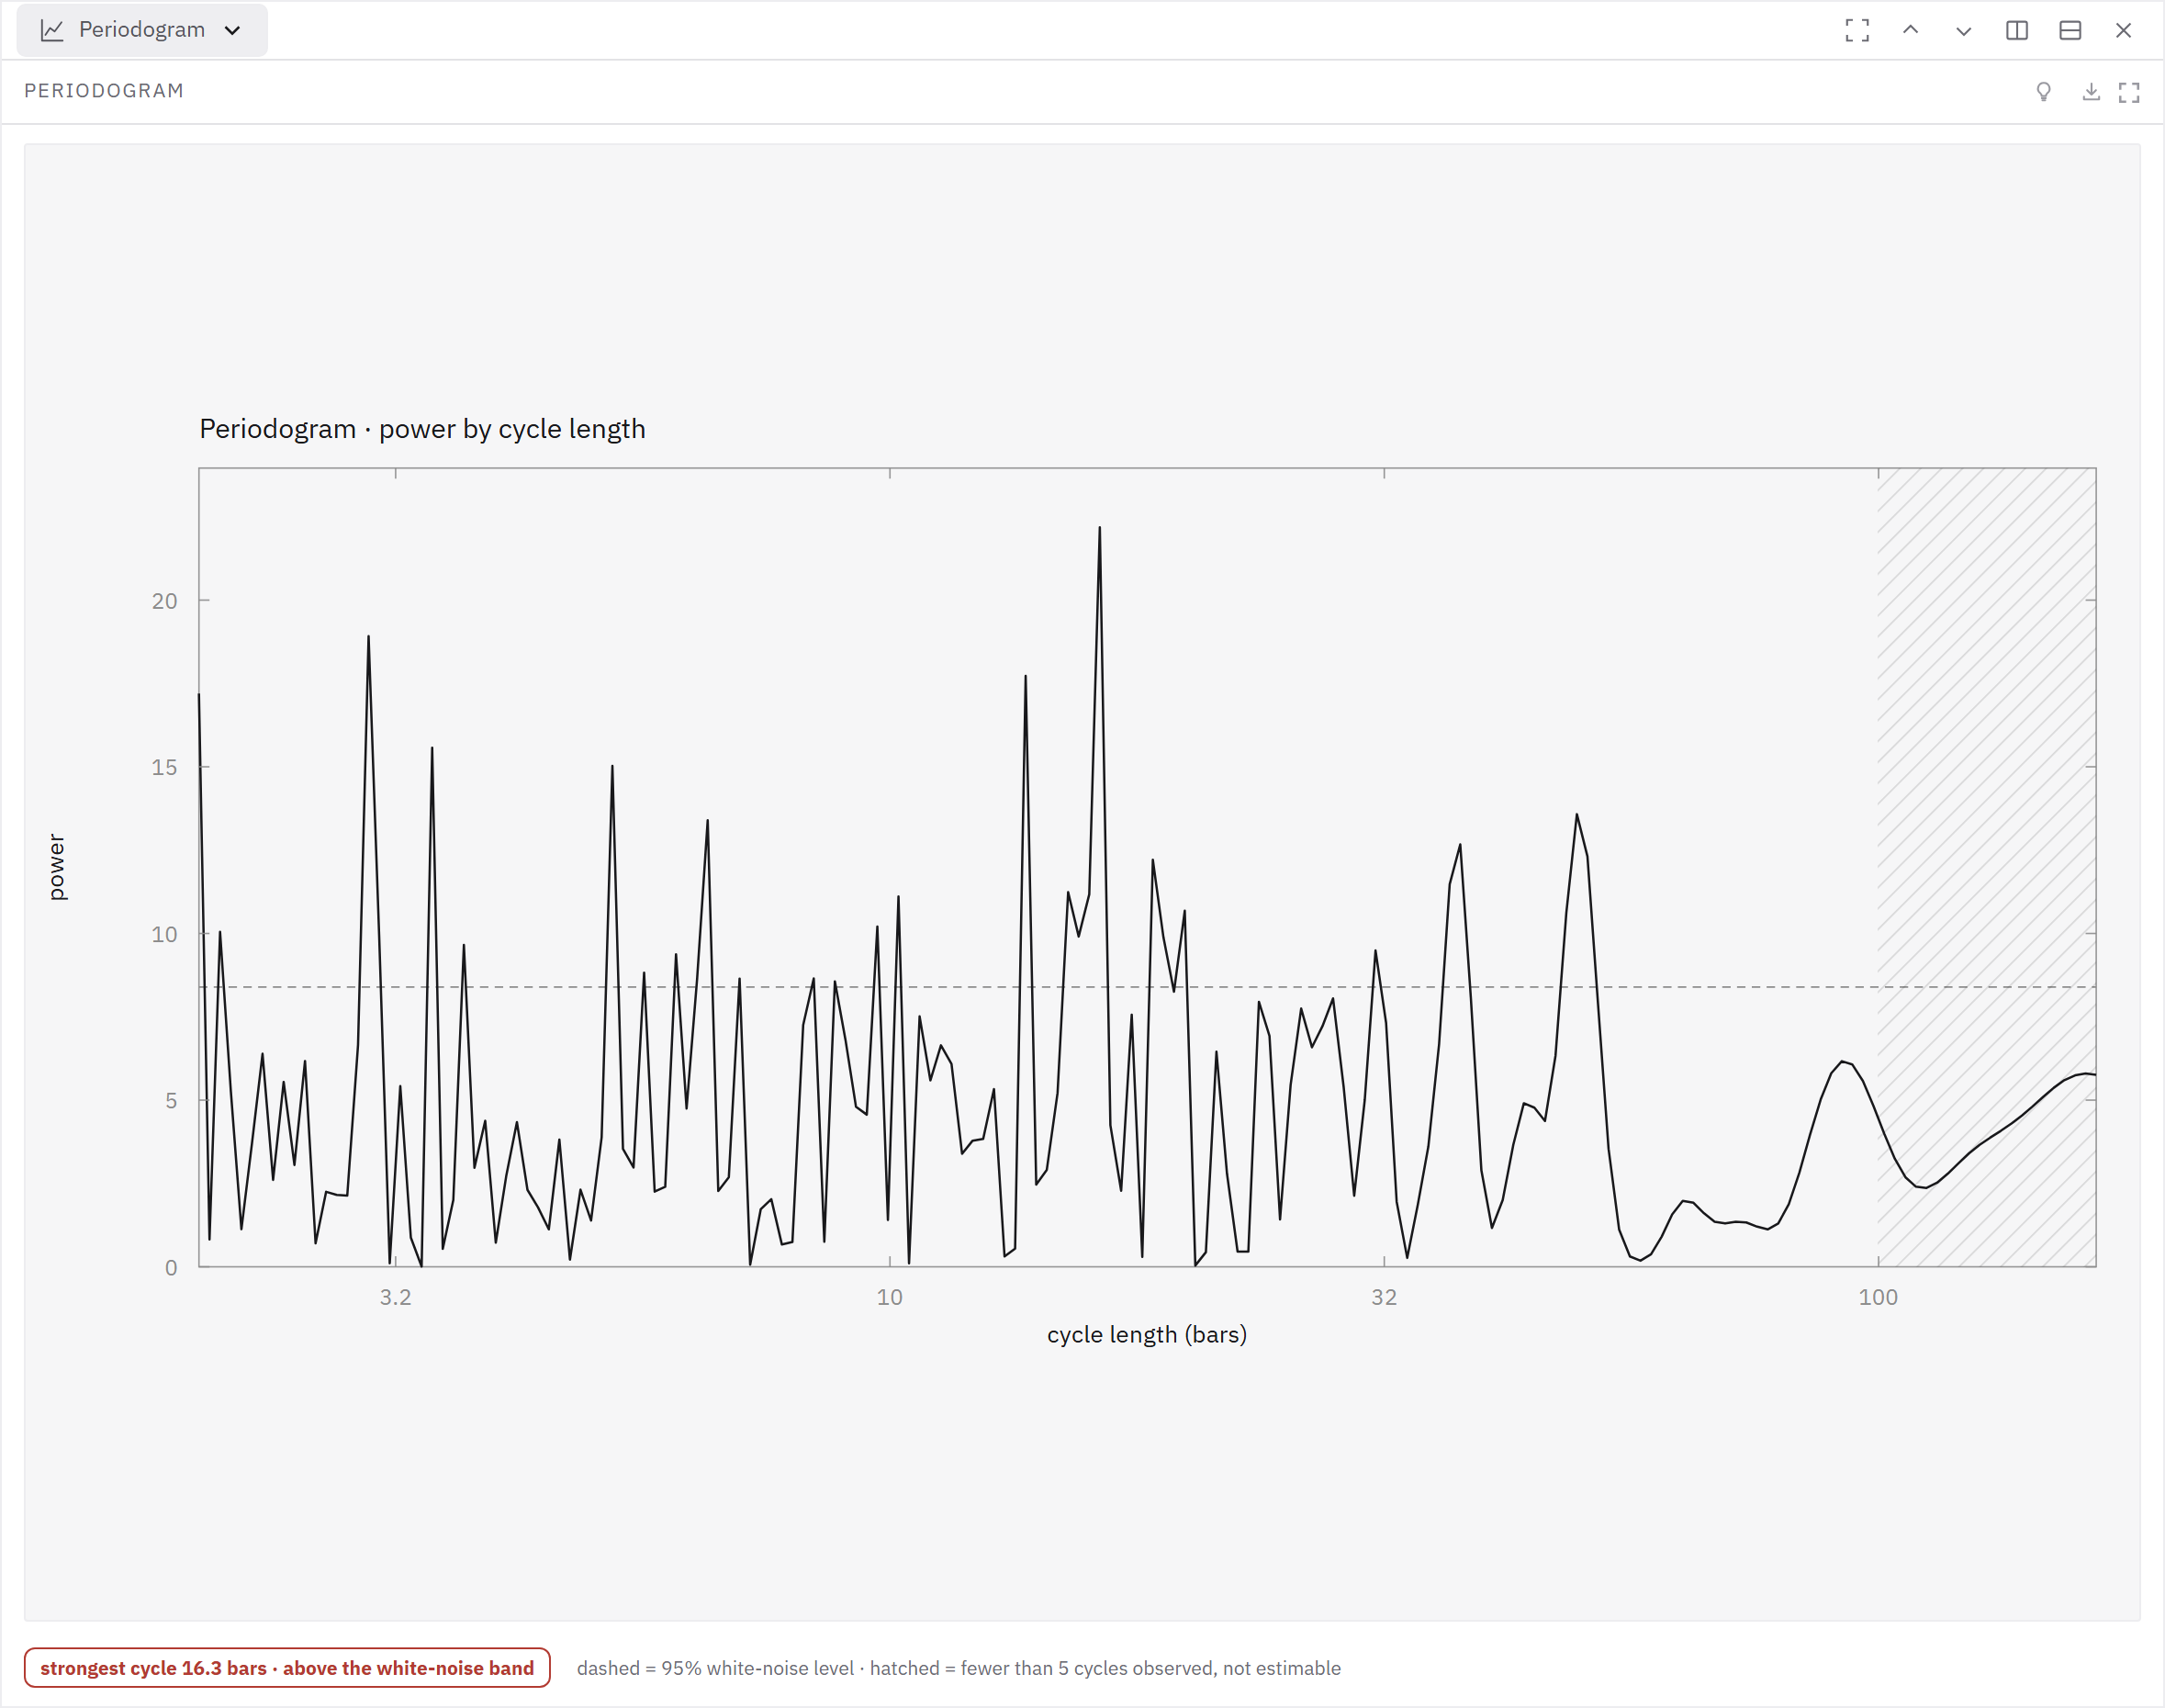Click the strongest cycle 16.3 bars badge
Image resolution: width=2165 pixels, height=1708 pixels.
[287, 1667]
